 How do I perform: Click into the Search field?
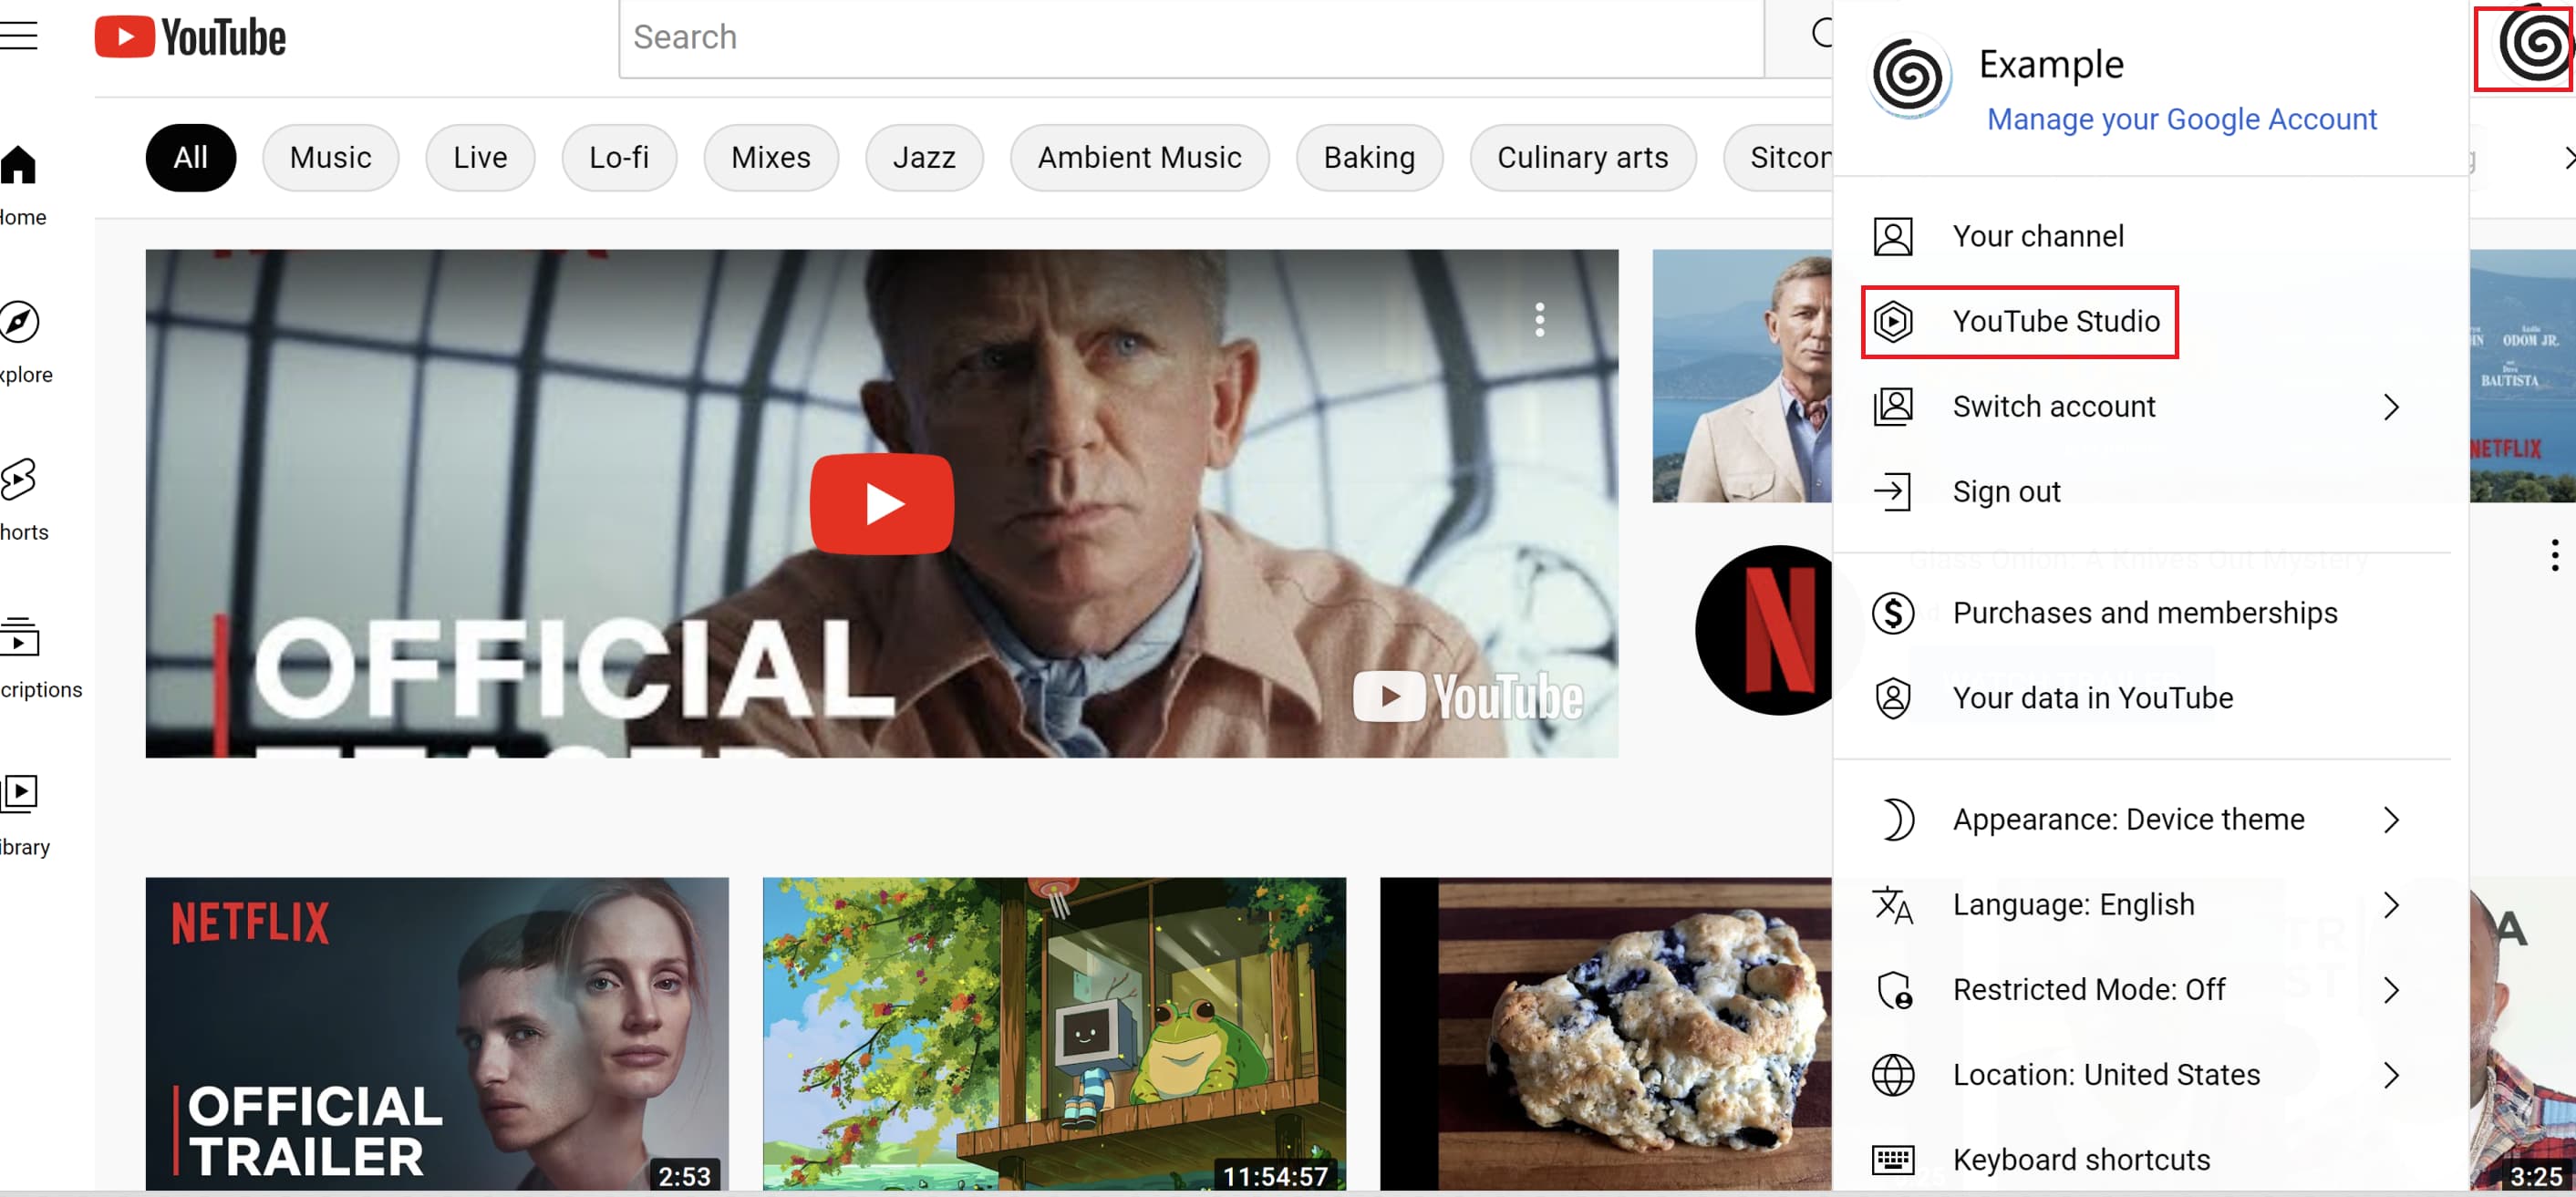[x=1190, y=38]
